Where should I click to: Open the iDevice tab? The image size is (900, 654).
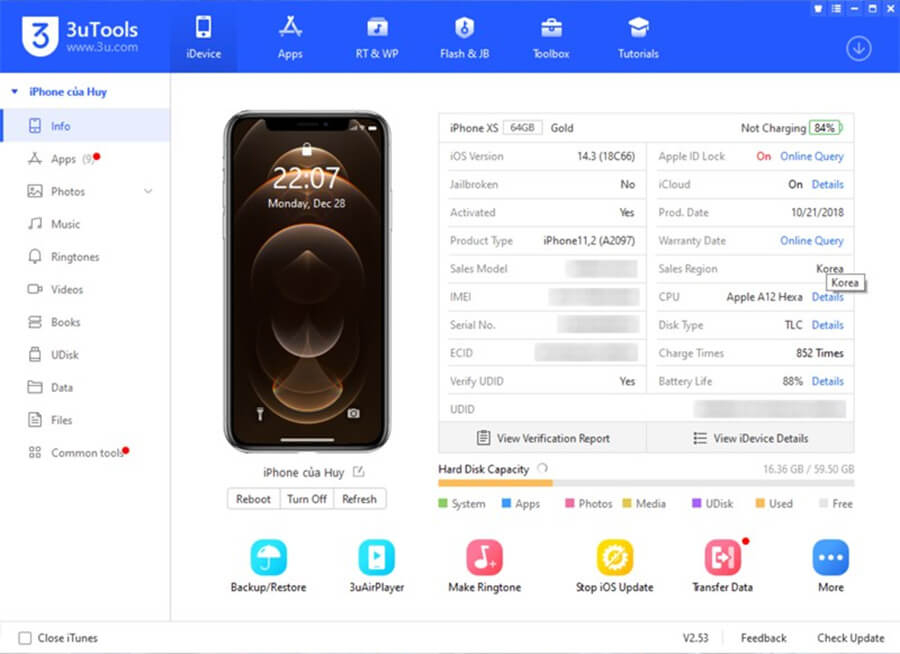[203, 37]
